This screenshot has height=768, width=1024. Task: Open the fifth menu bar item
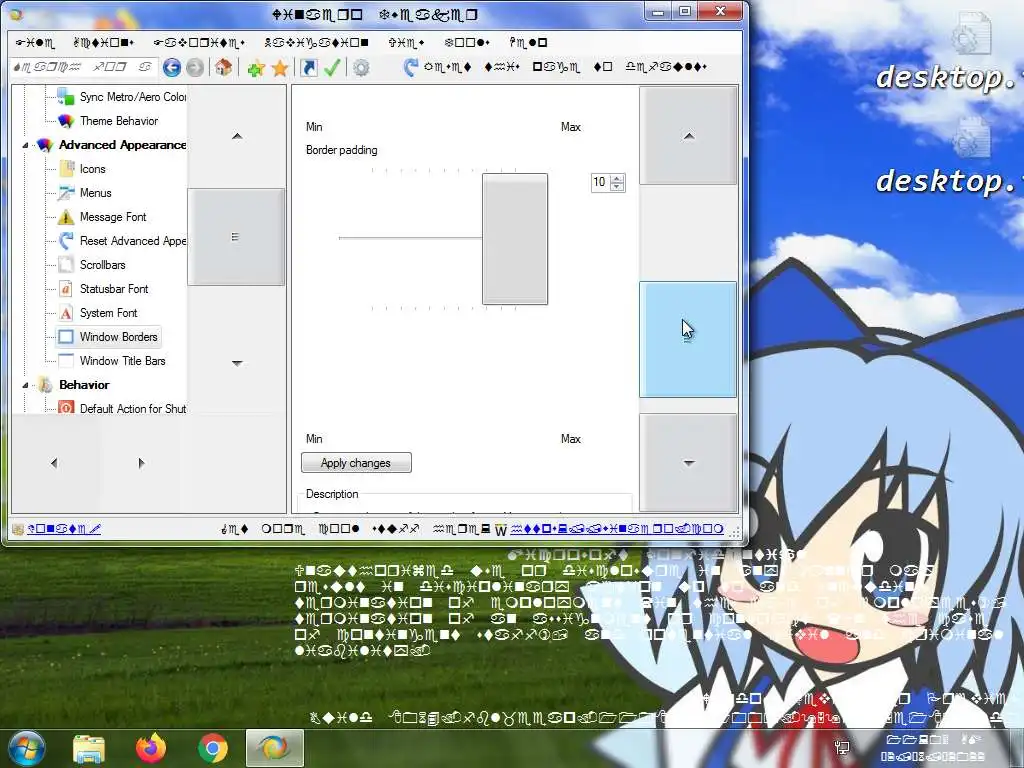(x=406, y=42)
